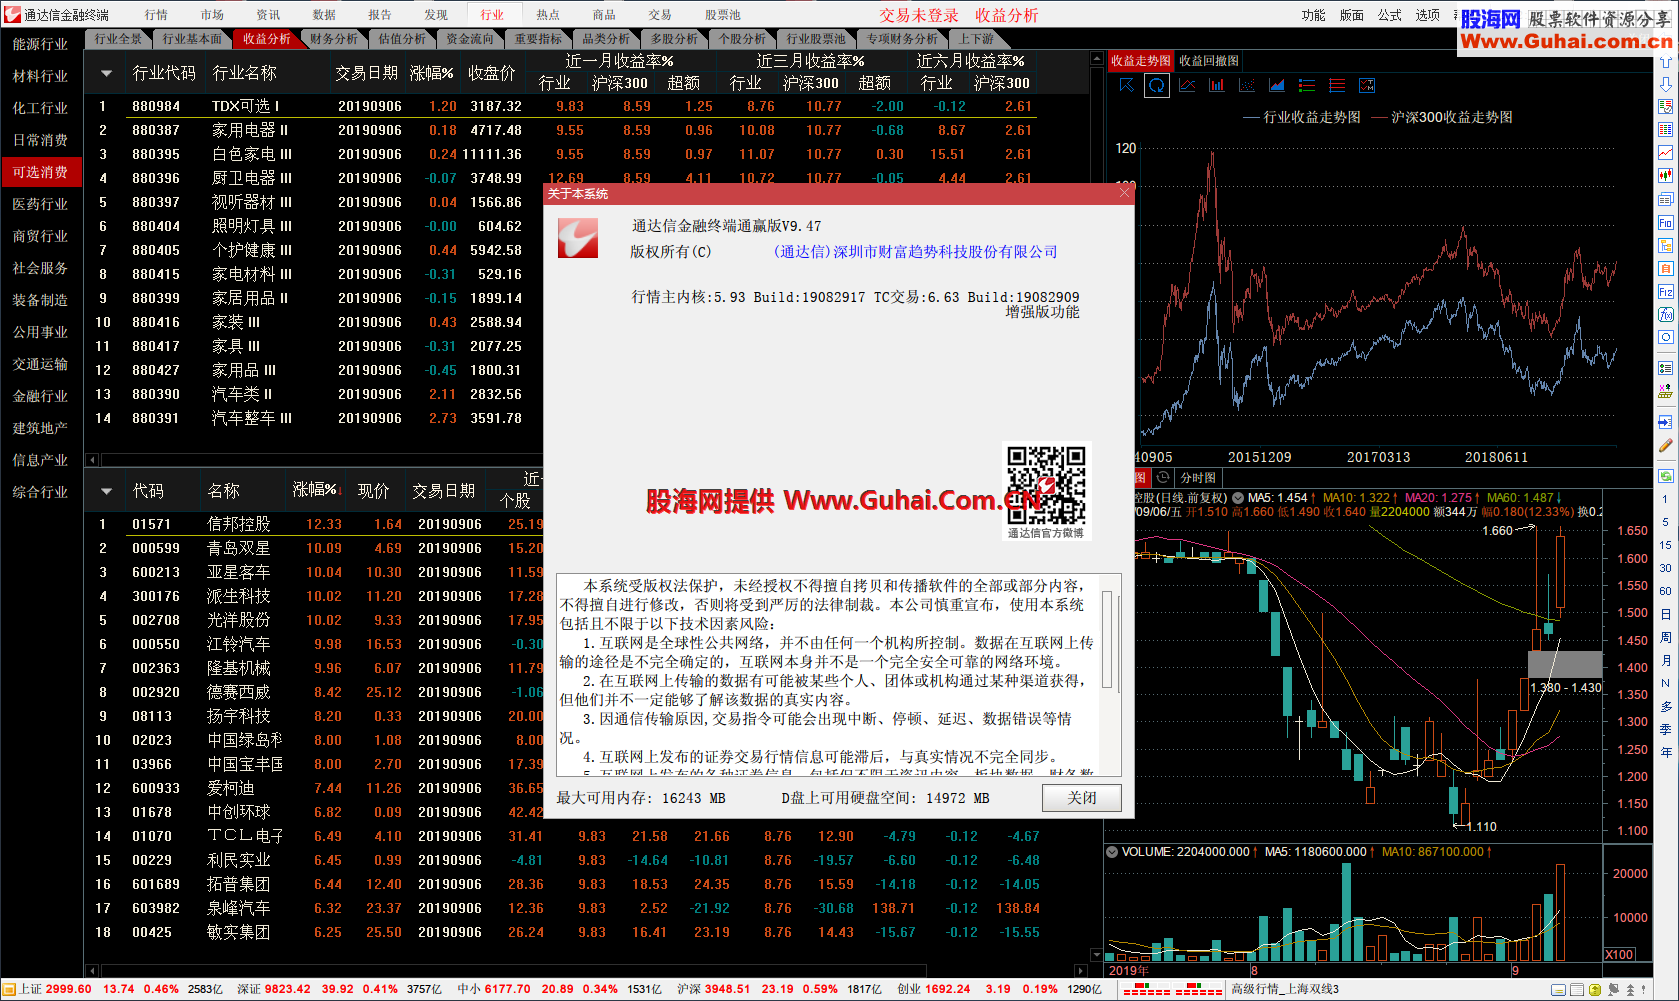Switch to line chart view icon
The height and width of the screenshot is (1001, 1679).
pos(1187,85)
